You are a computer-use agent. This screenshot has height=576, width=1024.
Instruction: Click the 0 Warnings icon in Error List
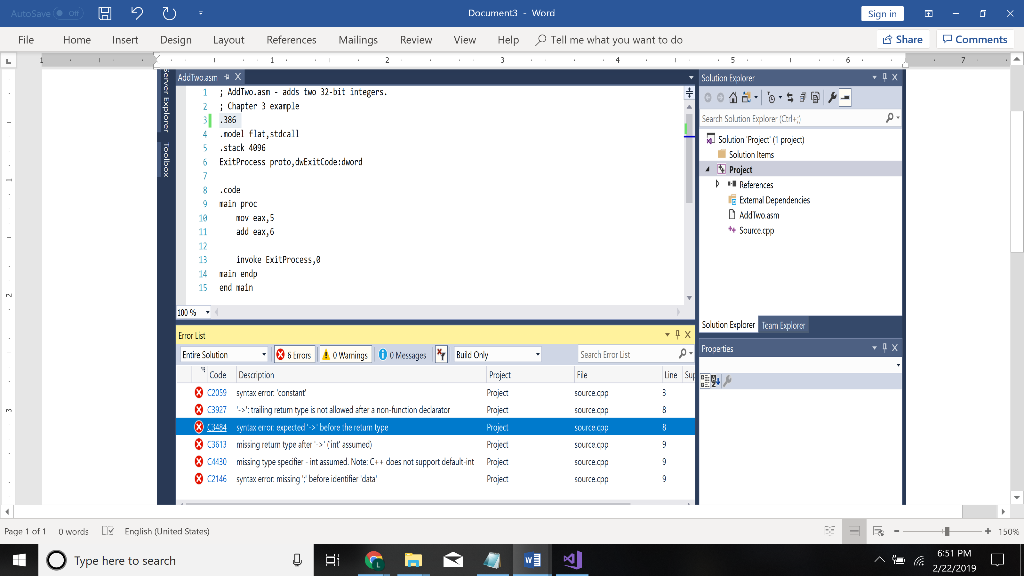pos(345,354)
